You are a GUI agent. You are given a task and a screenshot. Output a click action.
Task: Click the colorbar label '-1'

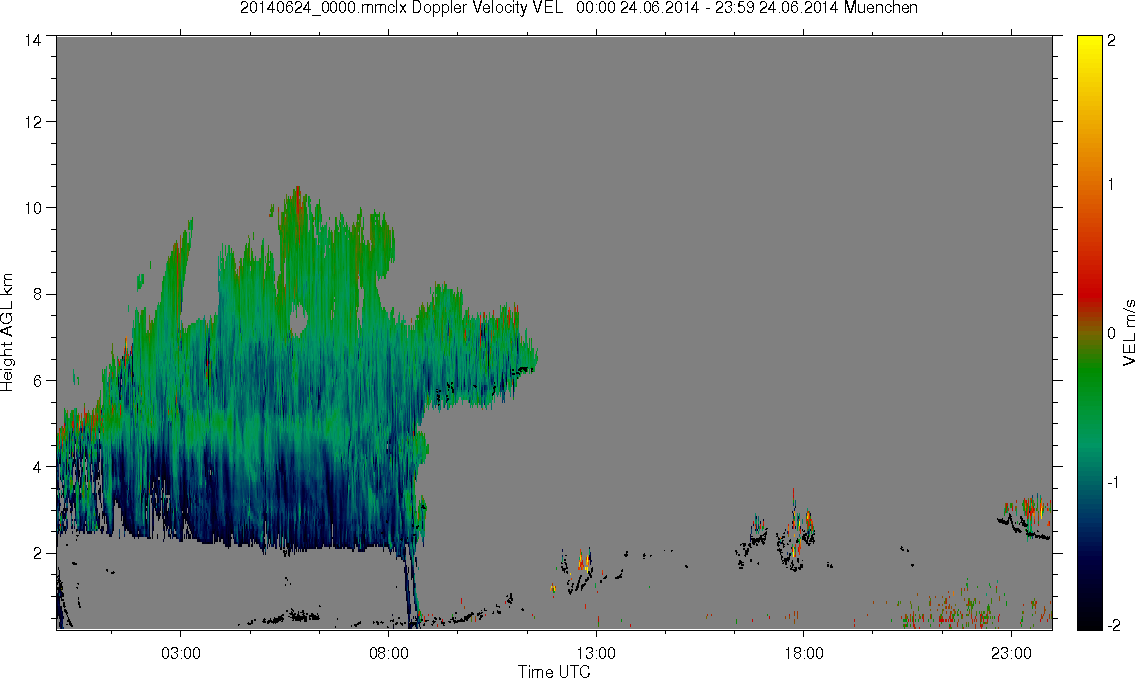1113,483
